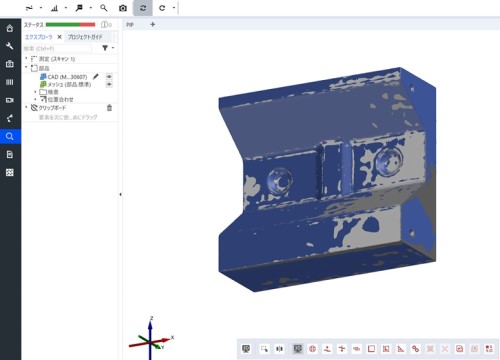Empty the clipboard with the trash icon
The width and height of the screenshot is (500, 360).
click(x=109, y=108)
